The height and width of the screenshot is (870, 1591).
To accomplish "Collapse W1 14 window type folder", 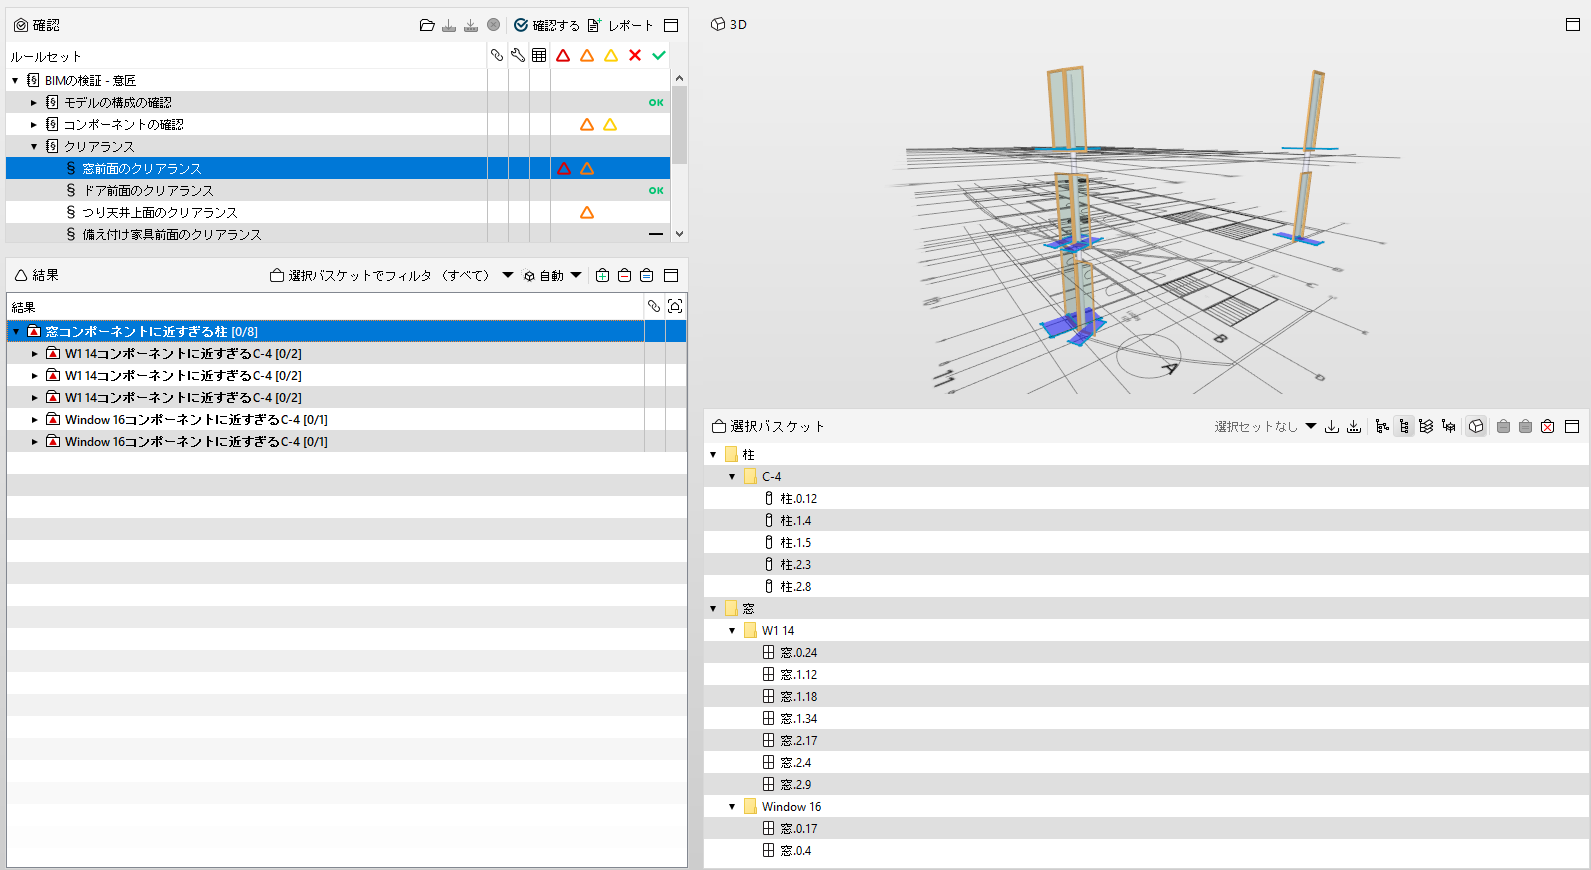I will 732,630.
